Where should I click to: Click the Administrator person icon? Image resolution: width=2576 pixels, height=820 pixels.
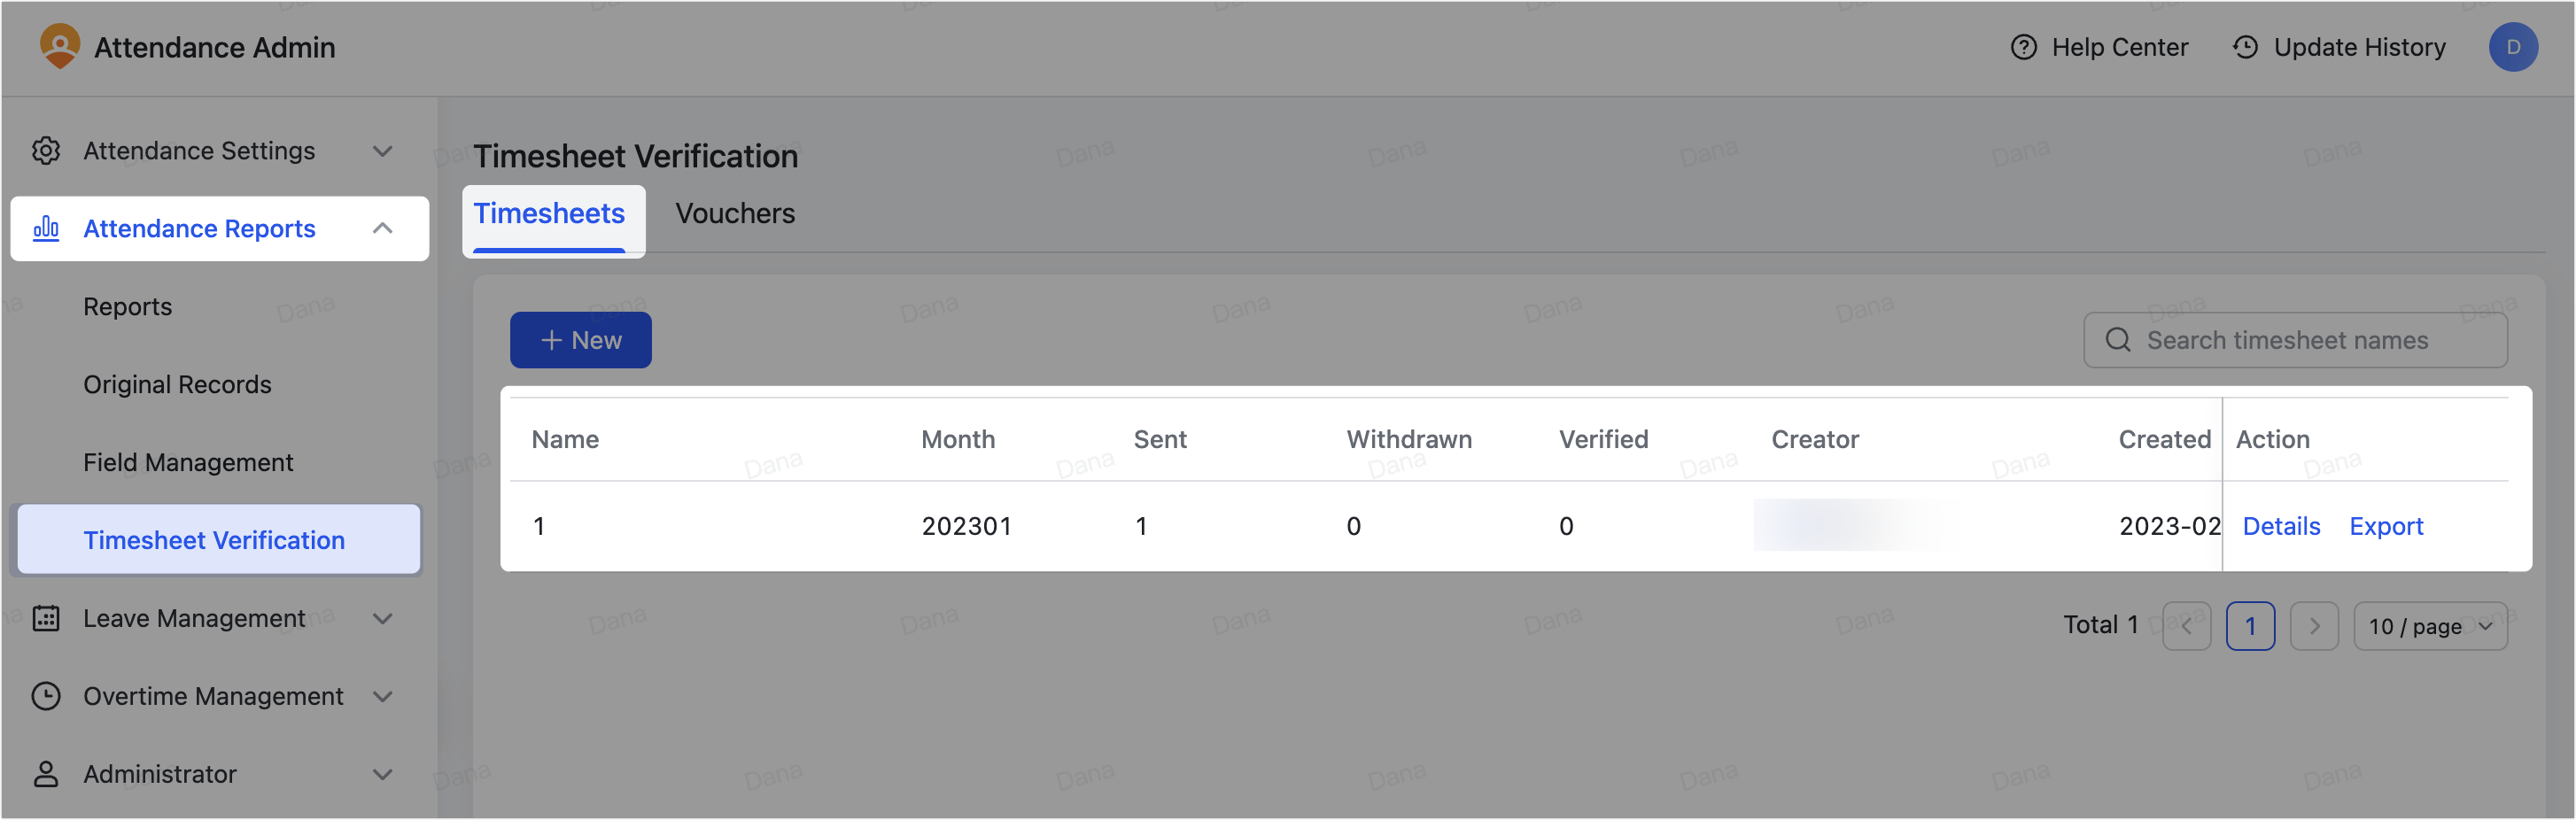tap(46, 773)
